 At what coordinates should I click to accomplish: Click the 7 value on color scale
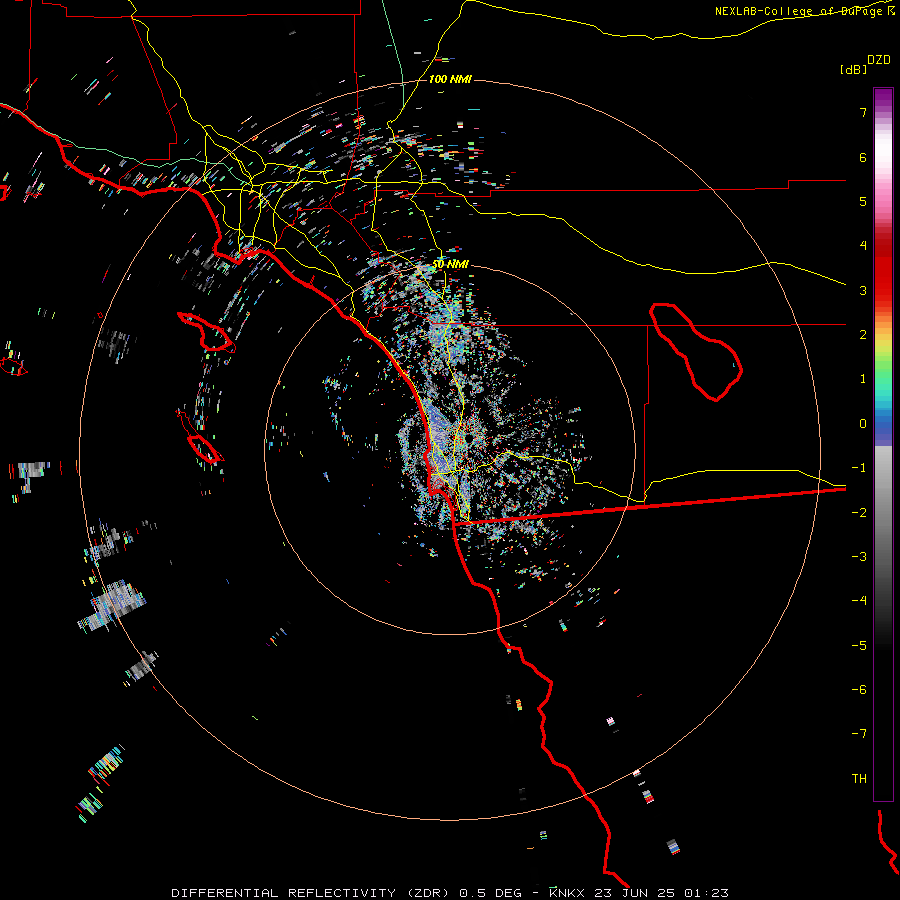tap(863, 112)
